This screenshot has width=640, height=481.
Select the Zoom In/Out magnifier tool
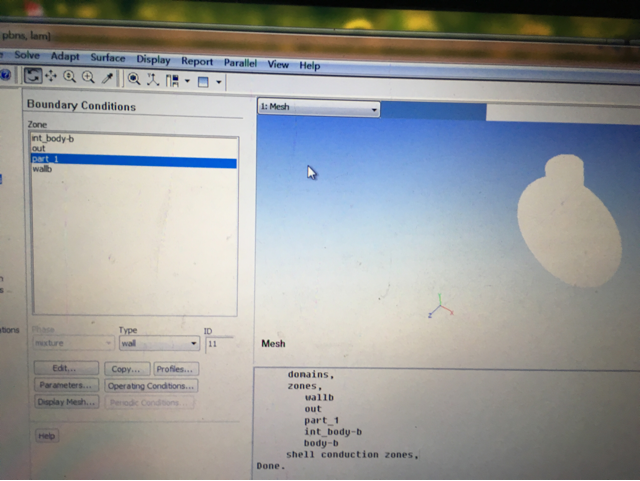(x=69, y=76)
